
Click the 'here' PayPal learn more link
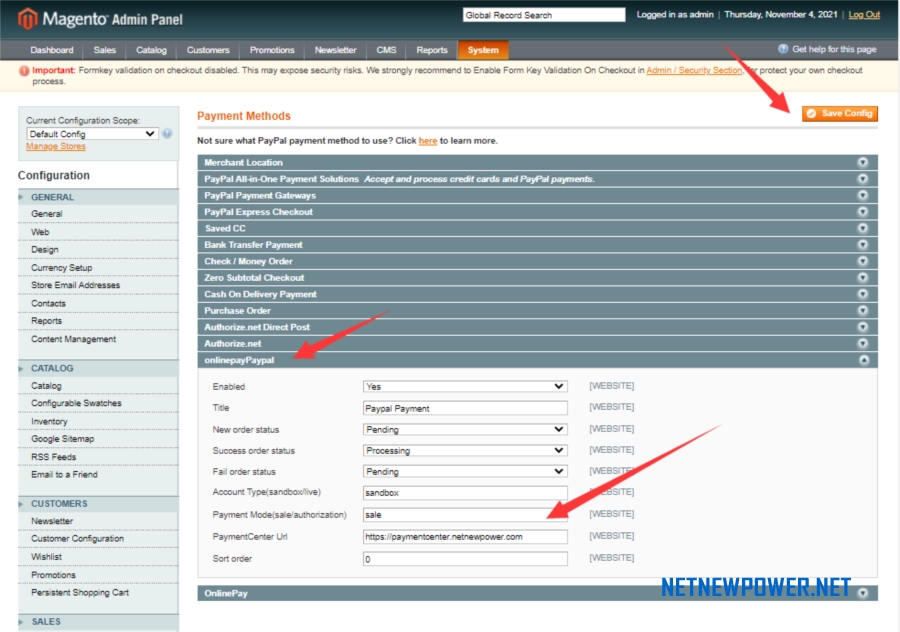[428, 141]
